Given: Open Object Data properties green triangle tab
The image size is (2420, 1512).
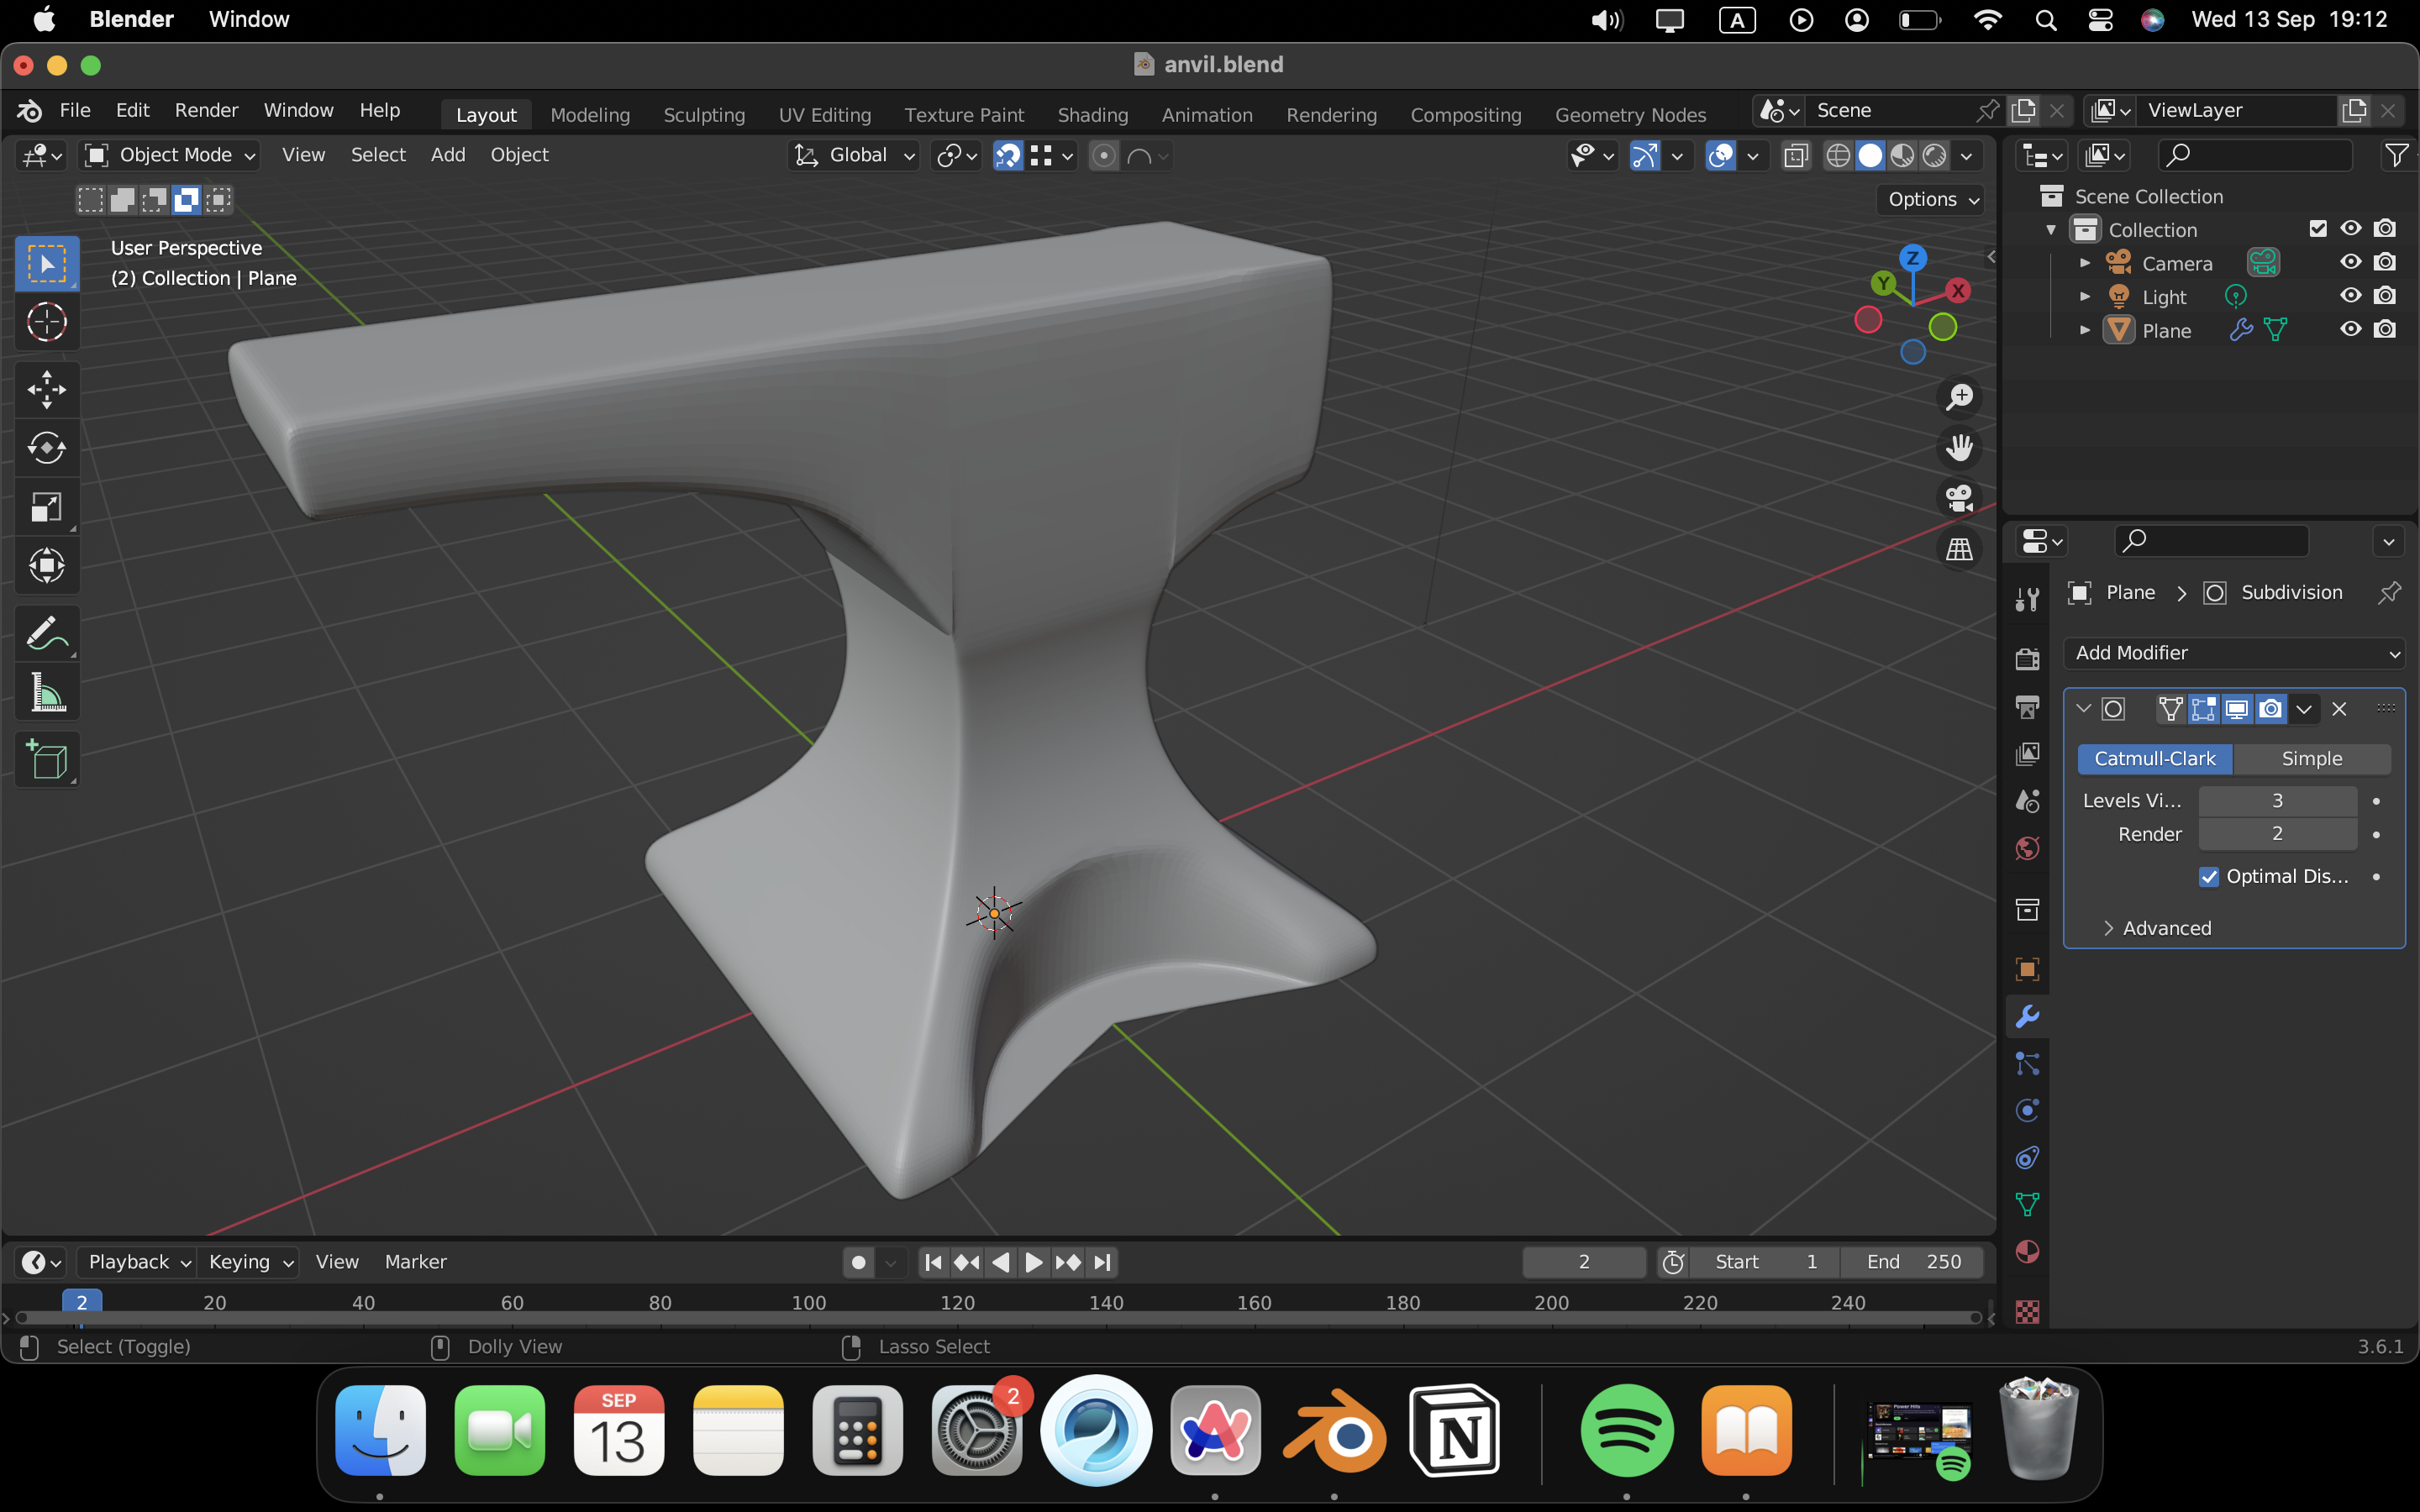Looking at the screenshot, I should [x=2027, y=1205].
